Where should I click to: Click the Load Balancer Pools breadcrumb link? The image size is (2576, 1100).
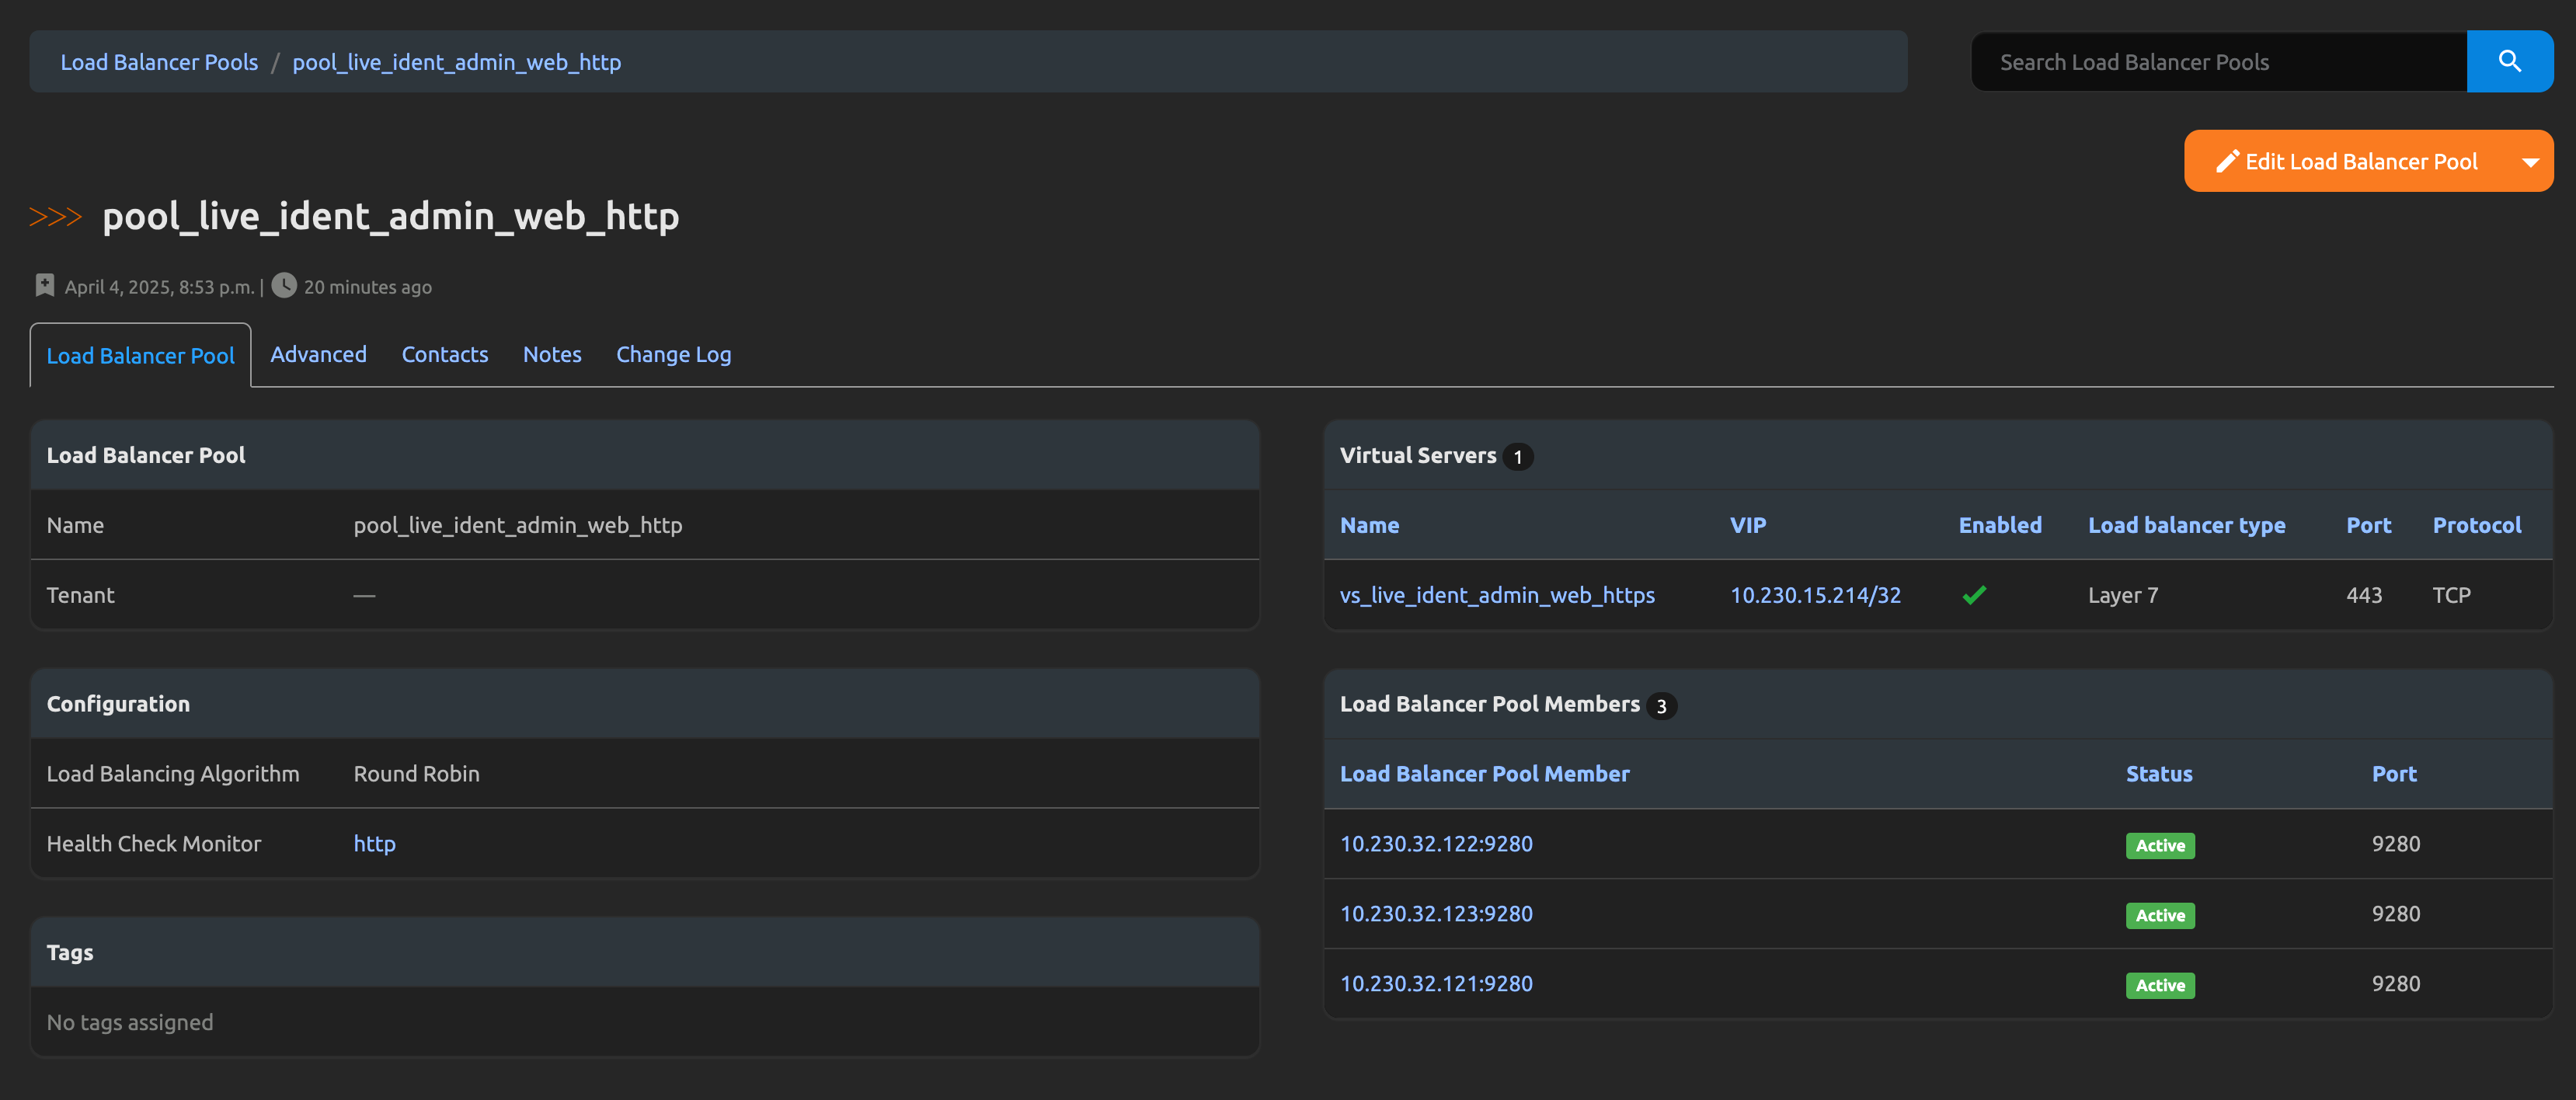click(159, 62)
